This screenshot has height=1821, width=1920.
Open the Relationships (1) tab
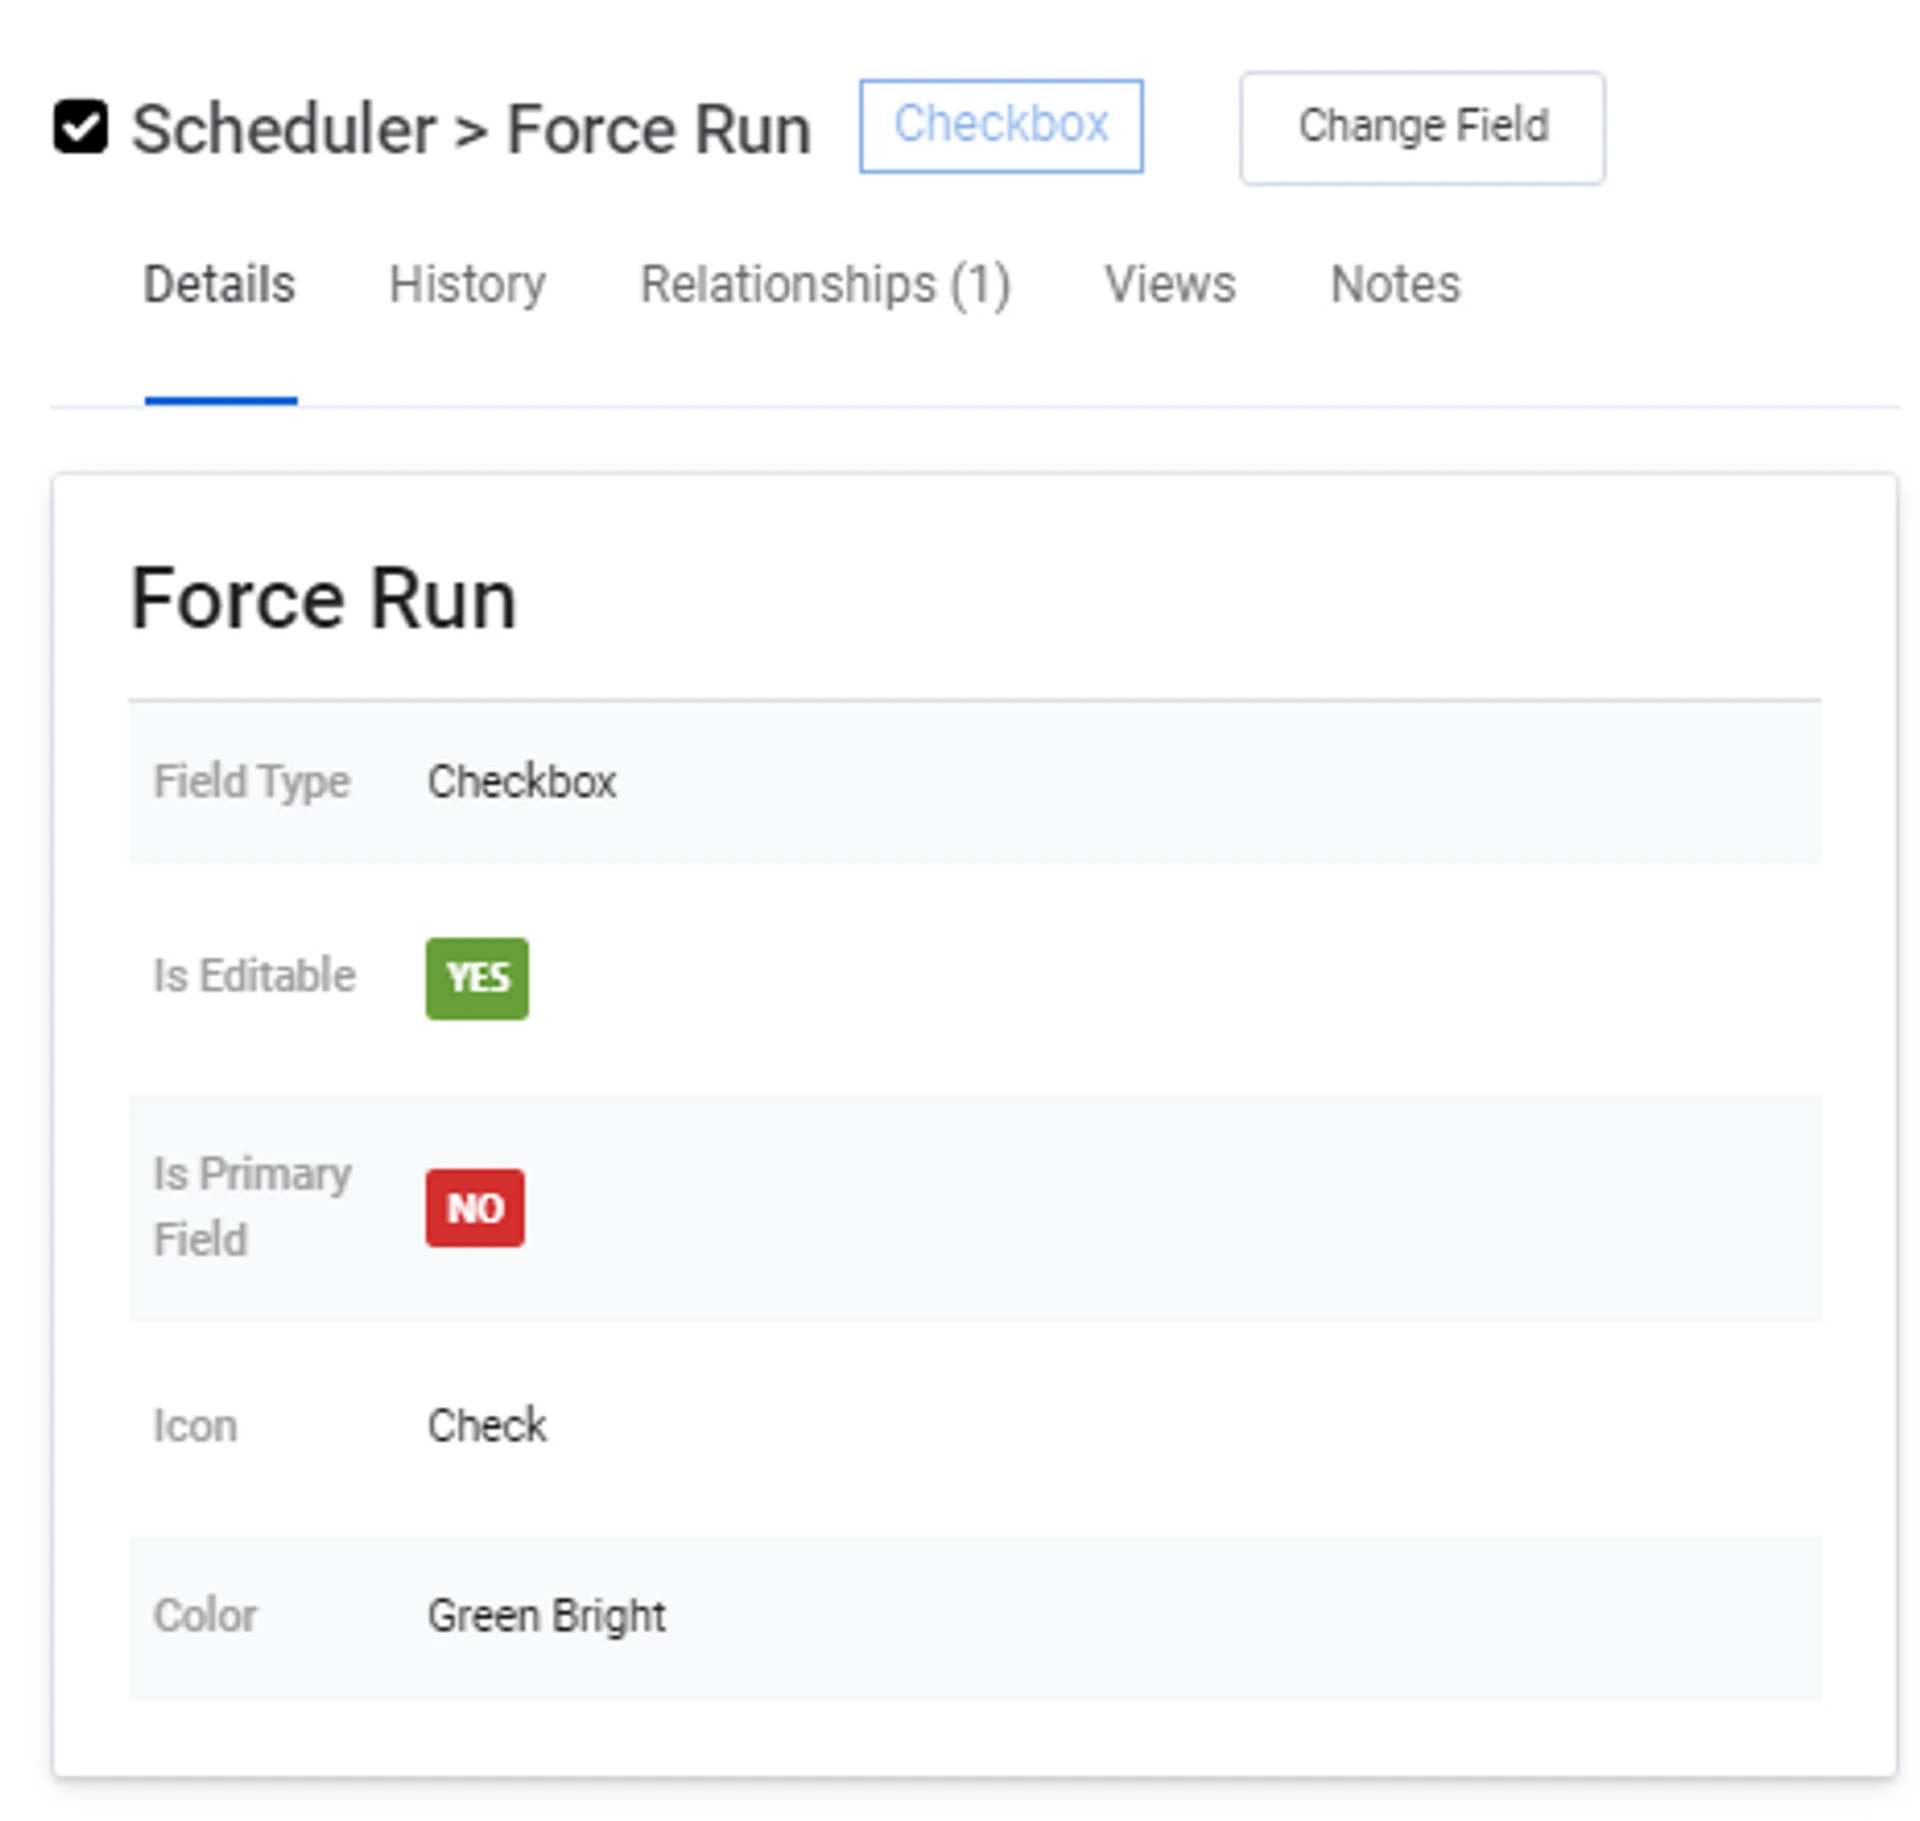coord(825,284)
